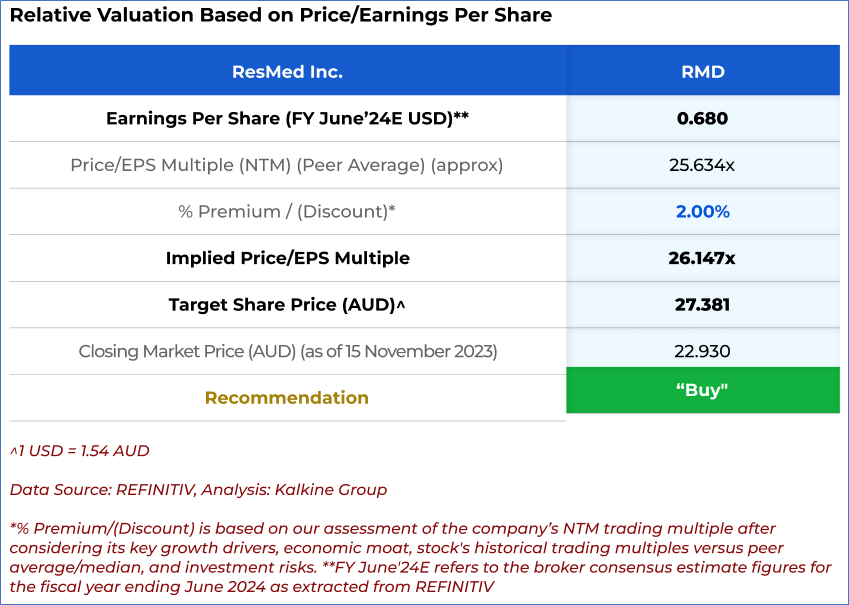
Task: Select the 'Price/EPS Multiple (NTM)' peer average label
Action: [x=287, y=165]
